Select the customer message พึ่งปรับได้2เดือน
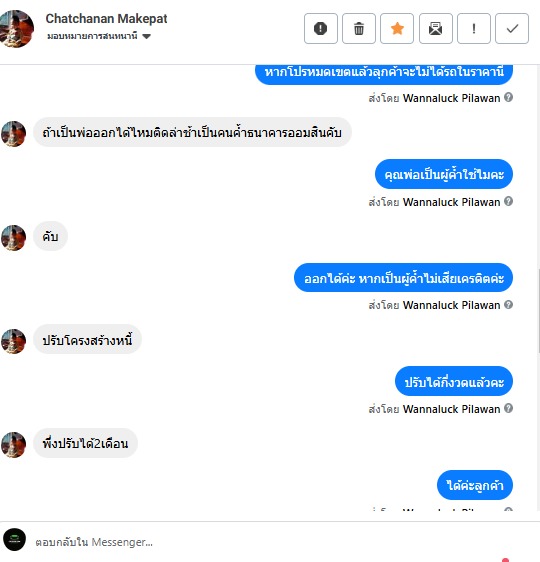The image size is (540, 562). pos(85,443)
